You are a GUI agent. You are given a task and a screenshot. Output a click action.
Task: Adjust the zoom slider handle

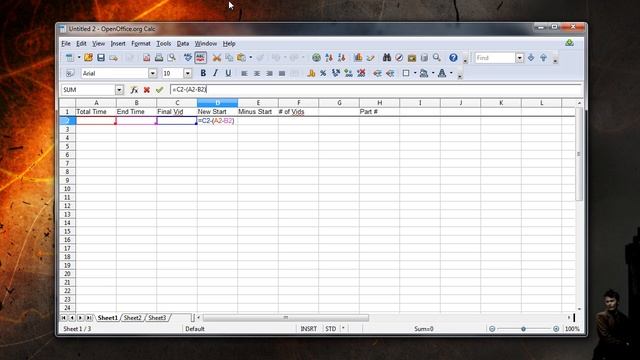tap(523, 329)
